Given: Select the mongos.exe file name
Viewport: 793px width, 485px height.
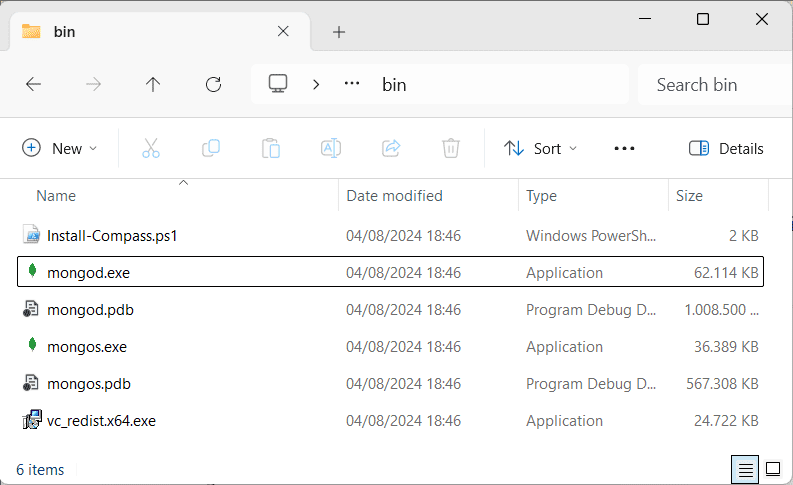Looking at the screenshot, I should [87, 347].
